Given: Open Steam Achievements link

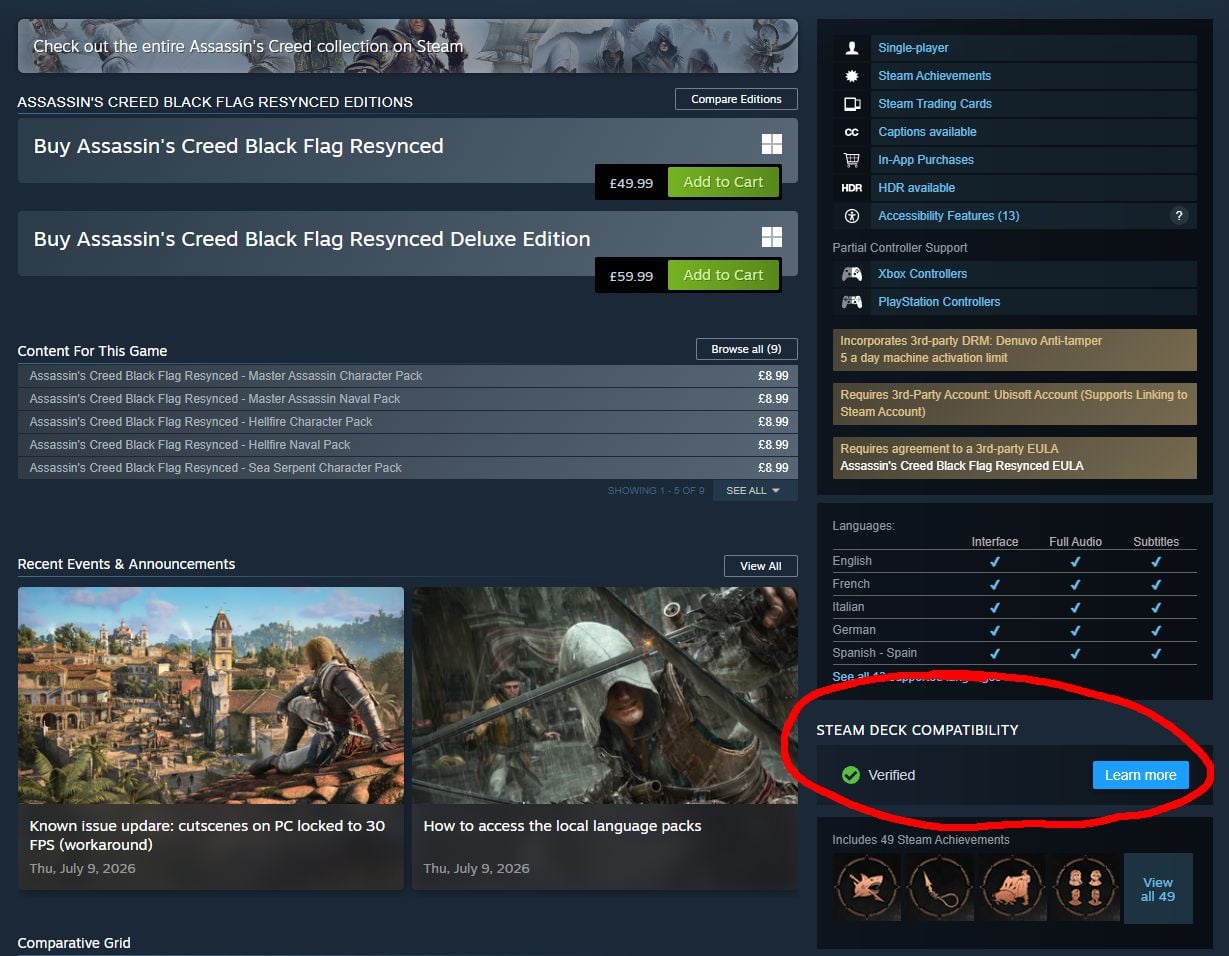Looking at the screenshot, I should [934, 76].
